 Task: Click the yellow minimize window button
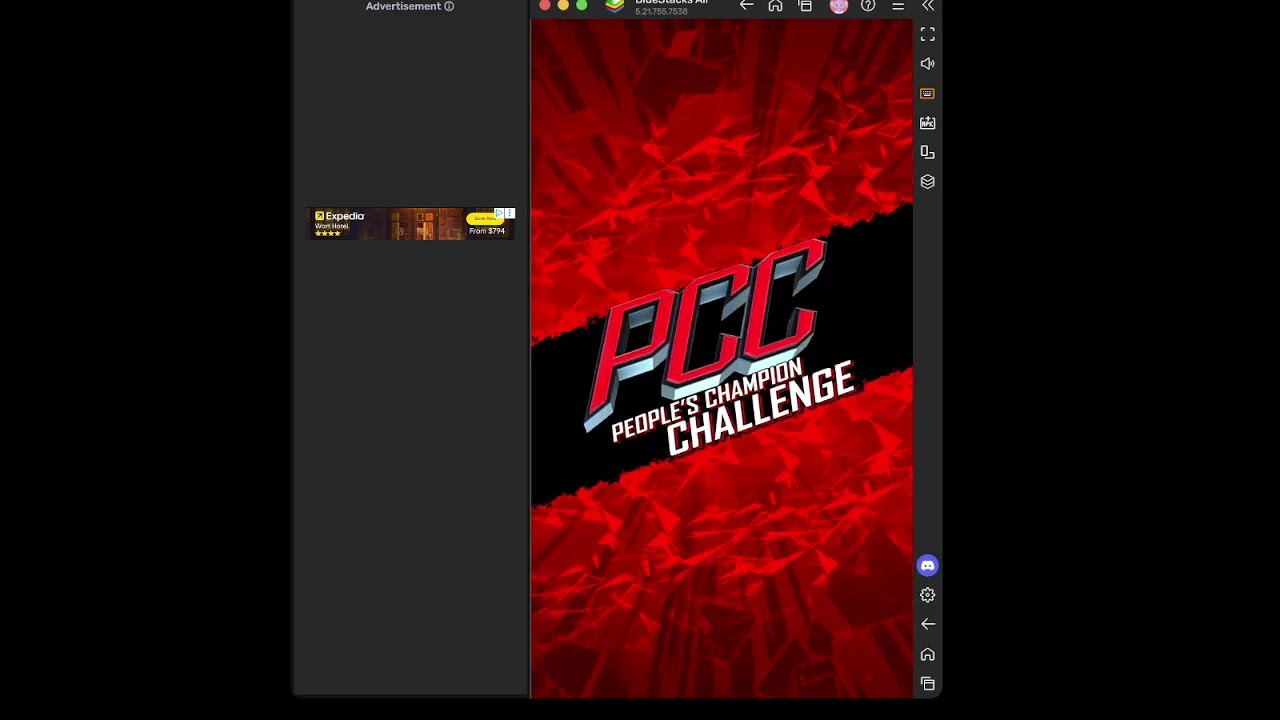[x=563, y=5]
